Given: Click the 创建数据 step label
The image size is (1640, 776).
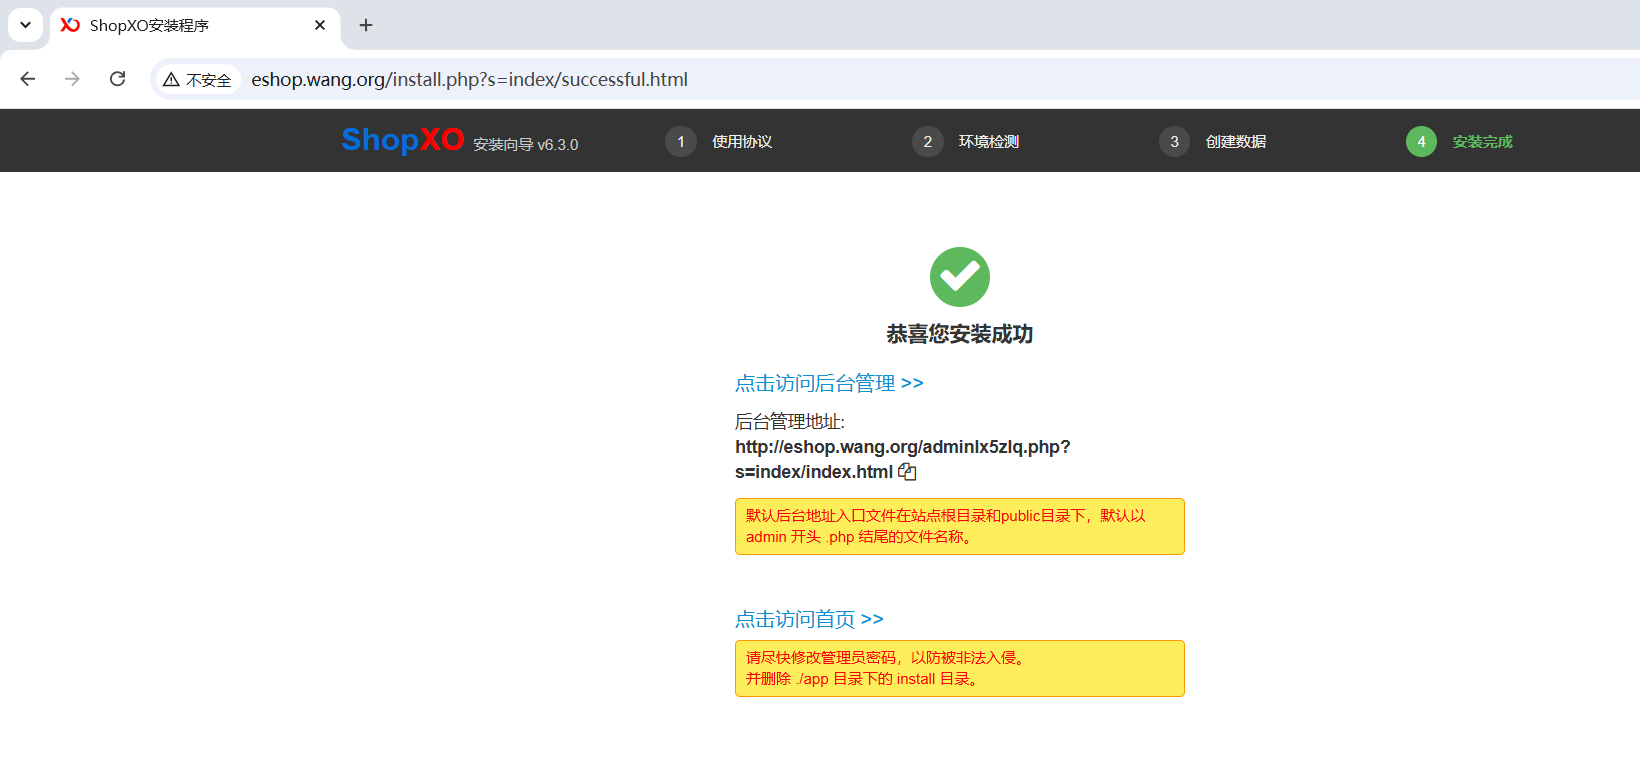Looking at the screenshot, I should click(x=1236, y=142).
